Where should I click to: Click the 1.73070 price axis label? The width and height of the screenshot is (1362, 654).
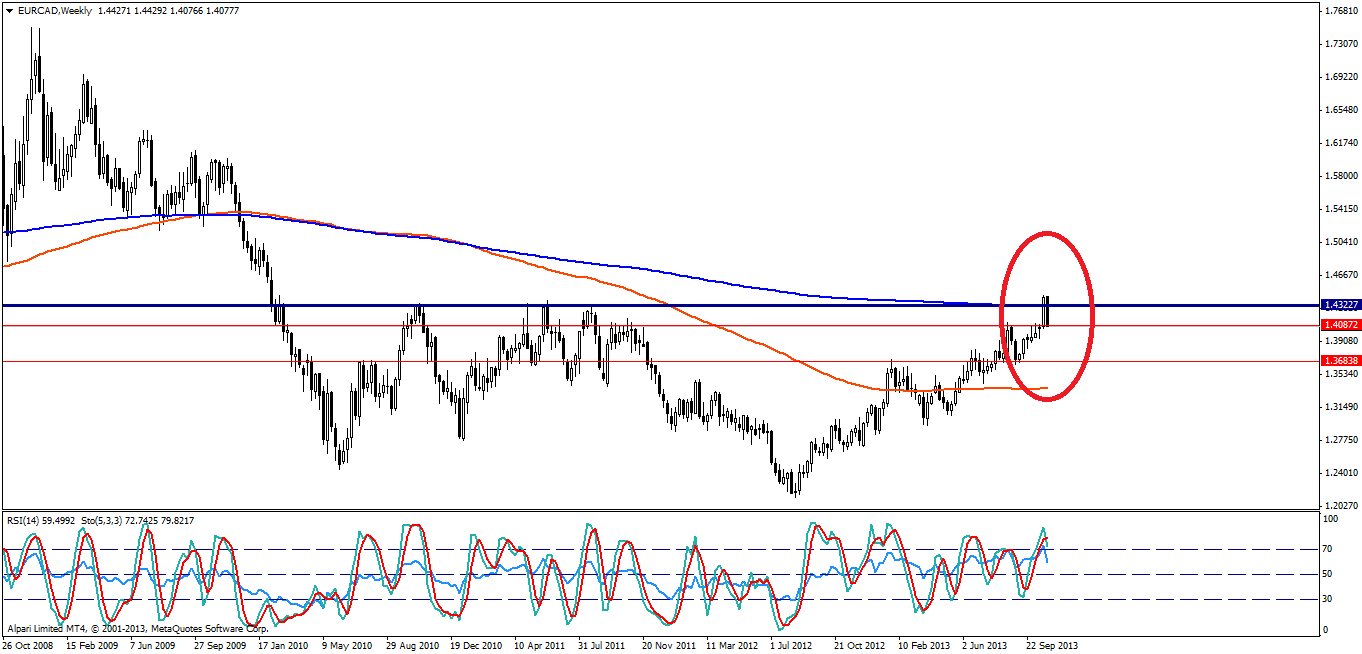[x=1340, y=44]
